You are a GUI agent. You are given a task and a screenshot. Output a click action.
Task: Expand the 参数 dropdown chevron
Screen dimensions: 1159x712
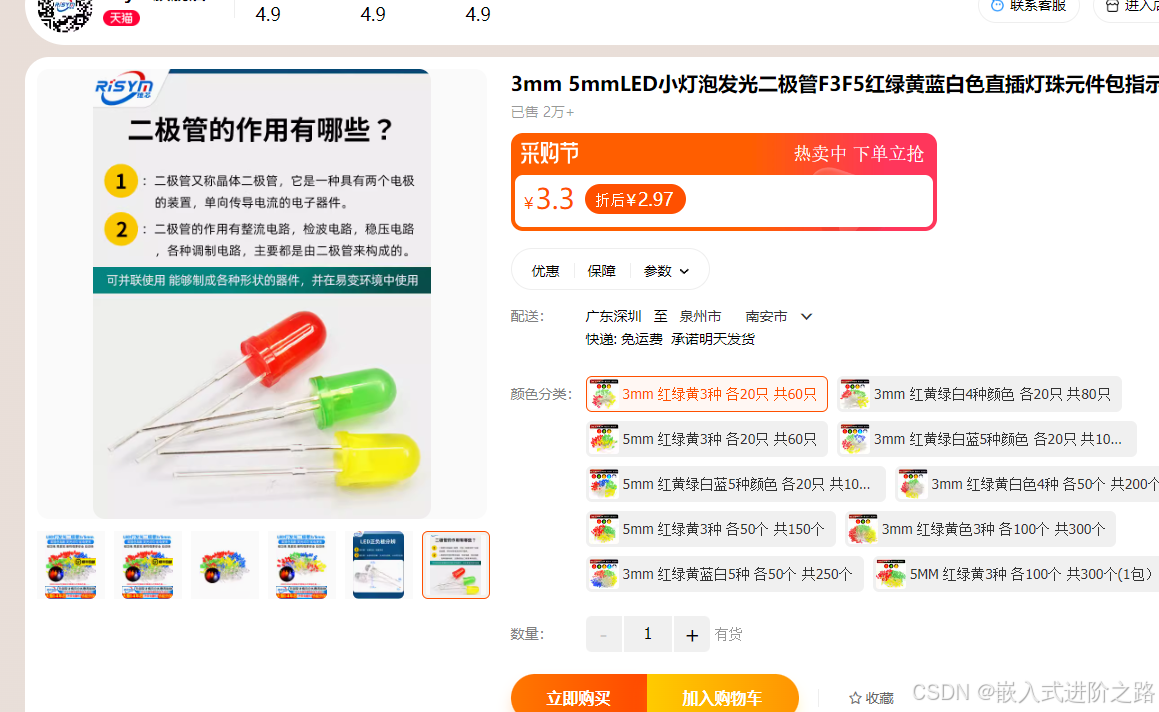(x=684, y=271)
